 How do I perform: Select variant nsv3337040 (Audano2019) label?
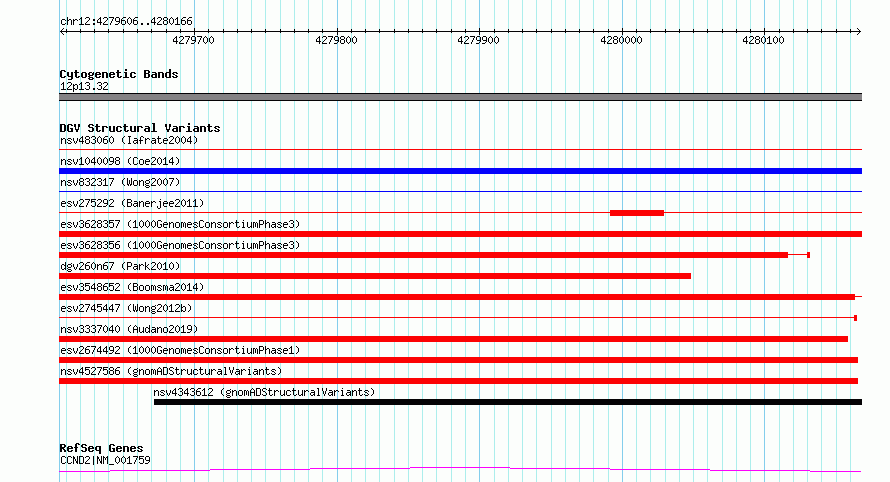point(129,329)
